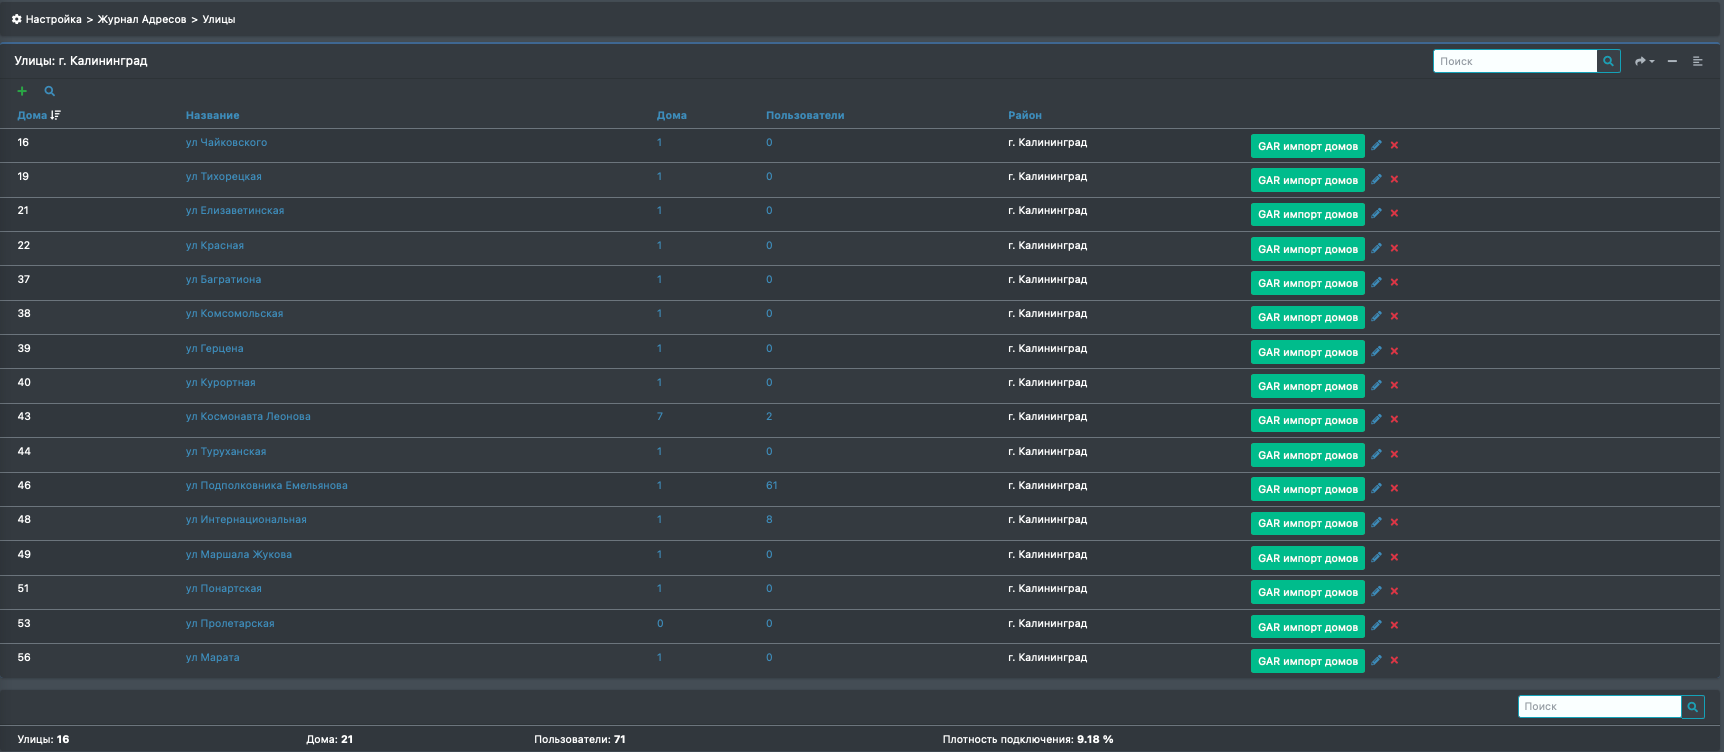Open ул Пролетарская street link

coord(230,623)
